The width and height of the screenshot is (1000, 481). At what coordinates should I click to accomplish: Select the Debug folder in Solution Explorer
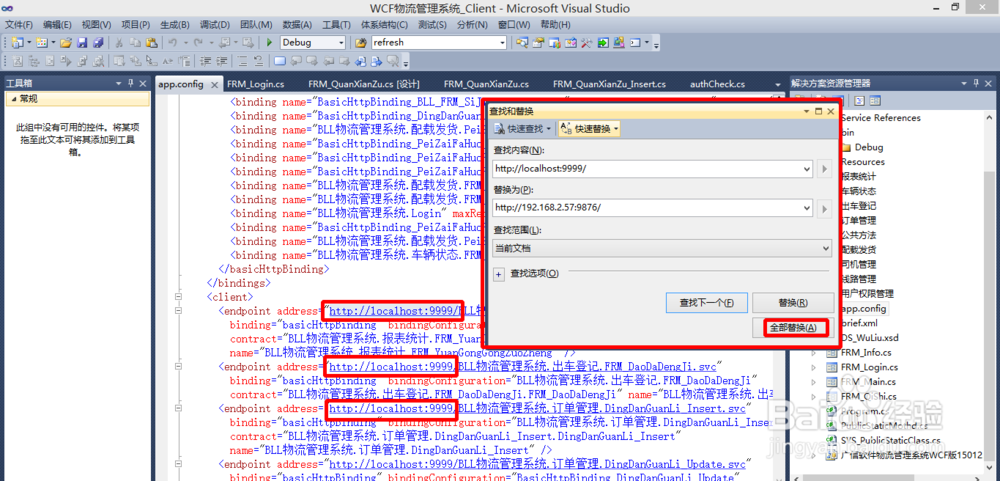coord(869,147)
